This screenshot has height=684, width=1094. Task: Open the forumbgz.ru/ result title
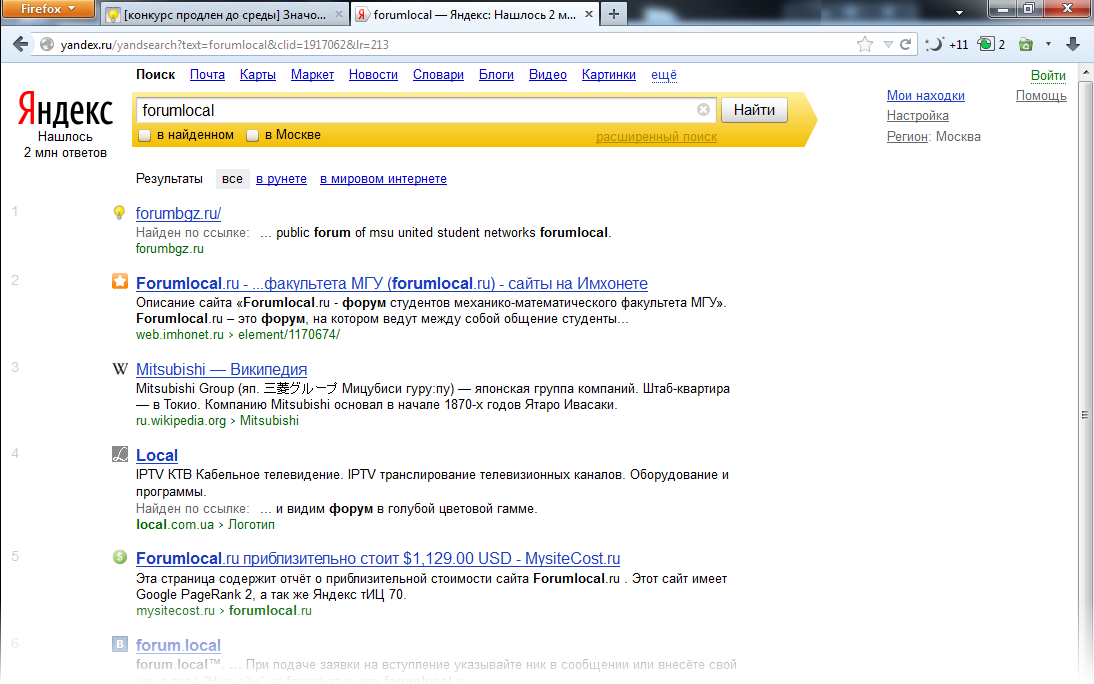pos(178,214)
